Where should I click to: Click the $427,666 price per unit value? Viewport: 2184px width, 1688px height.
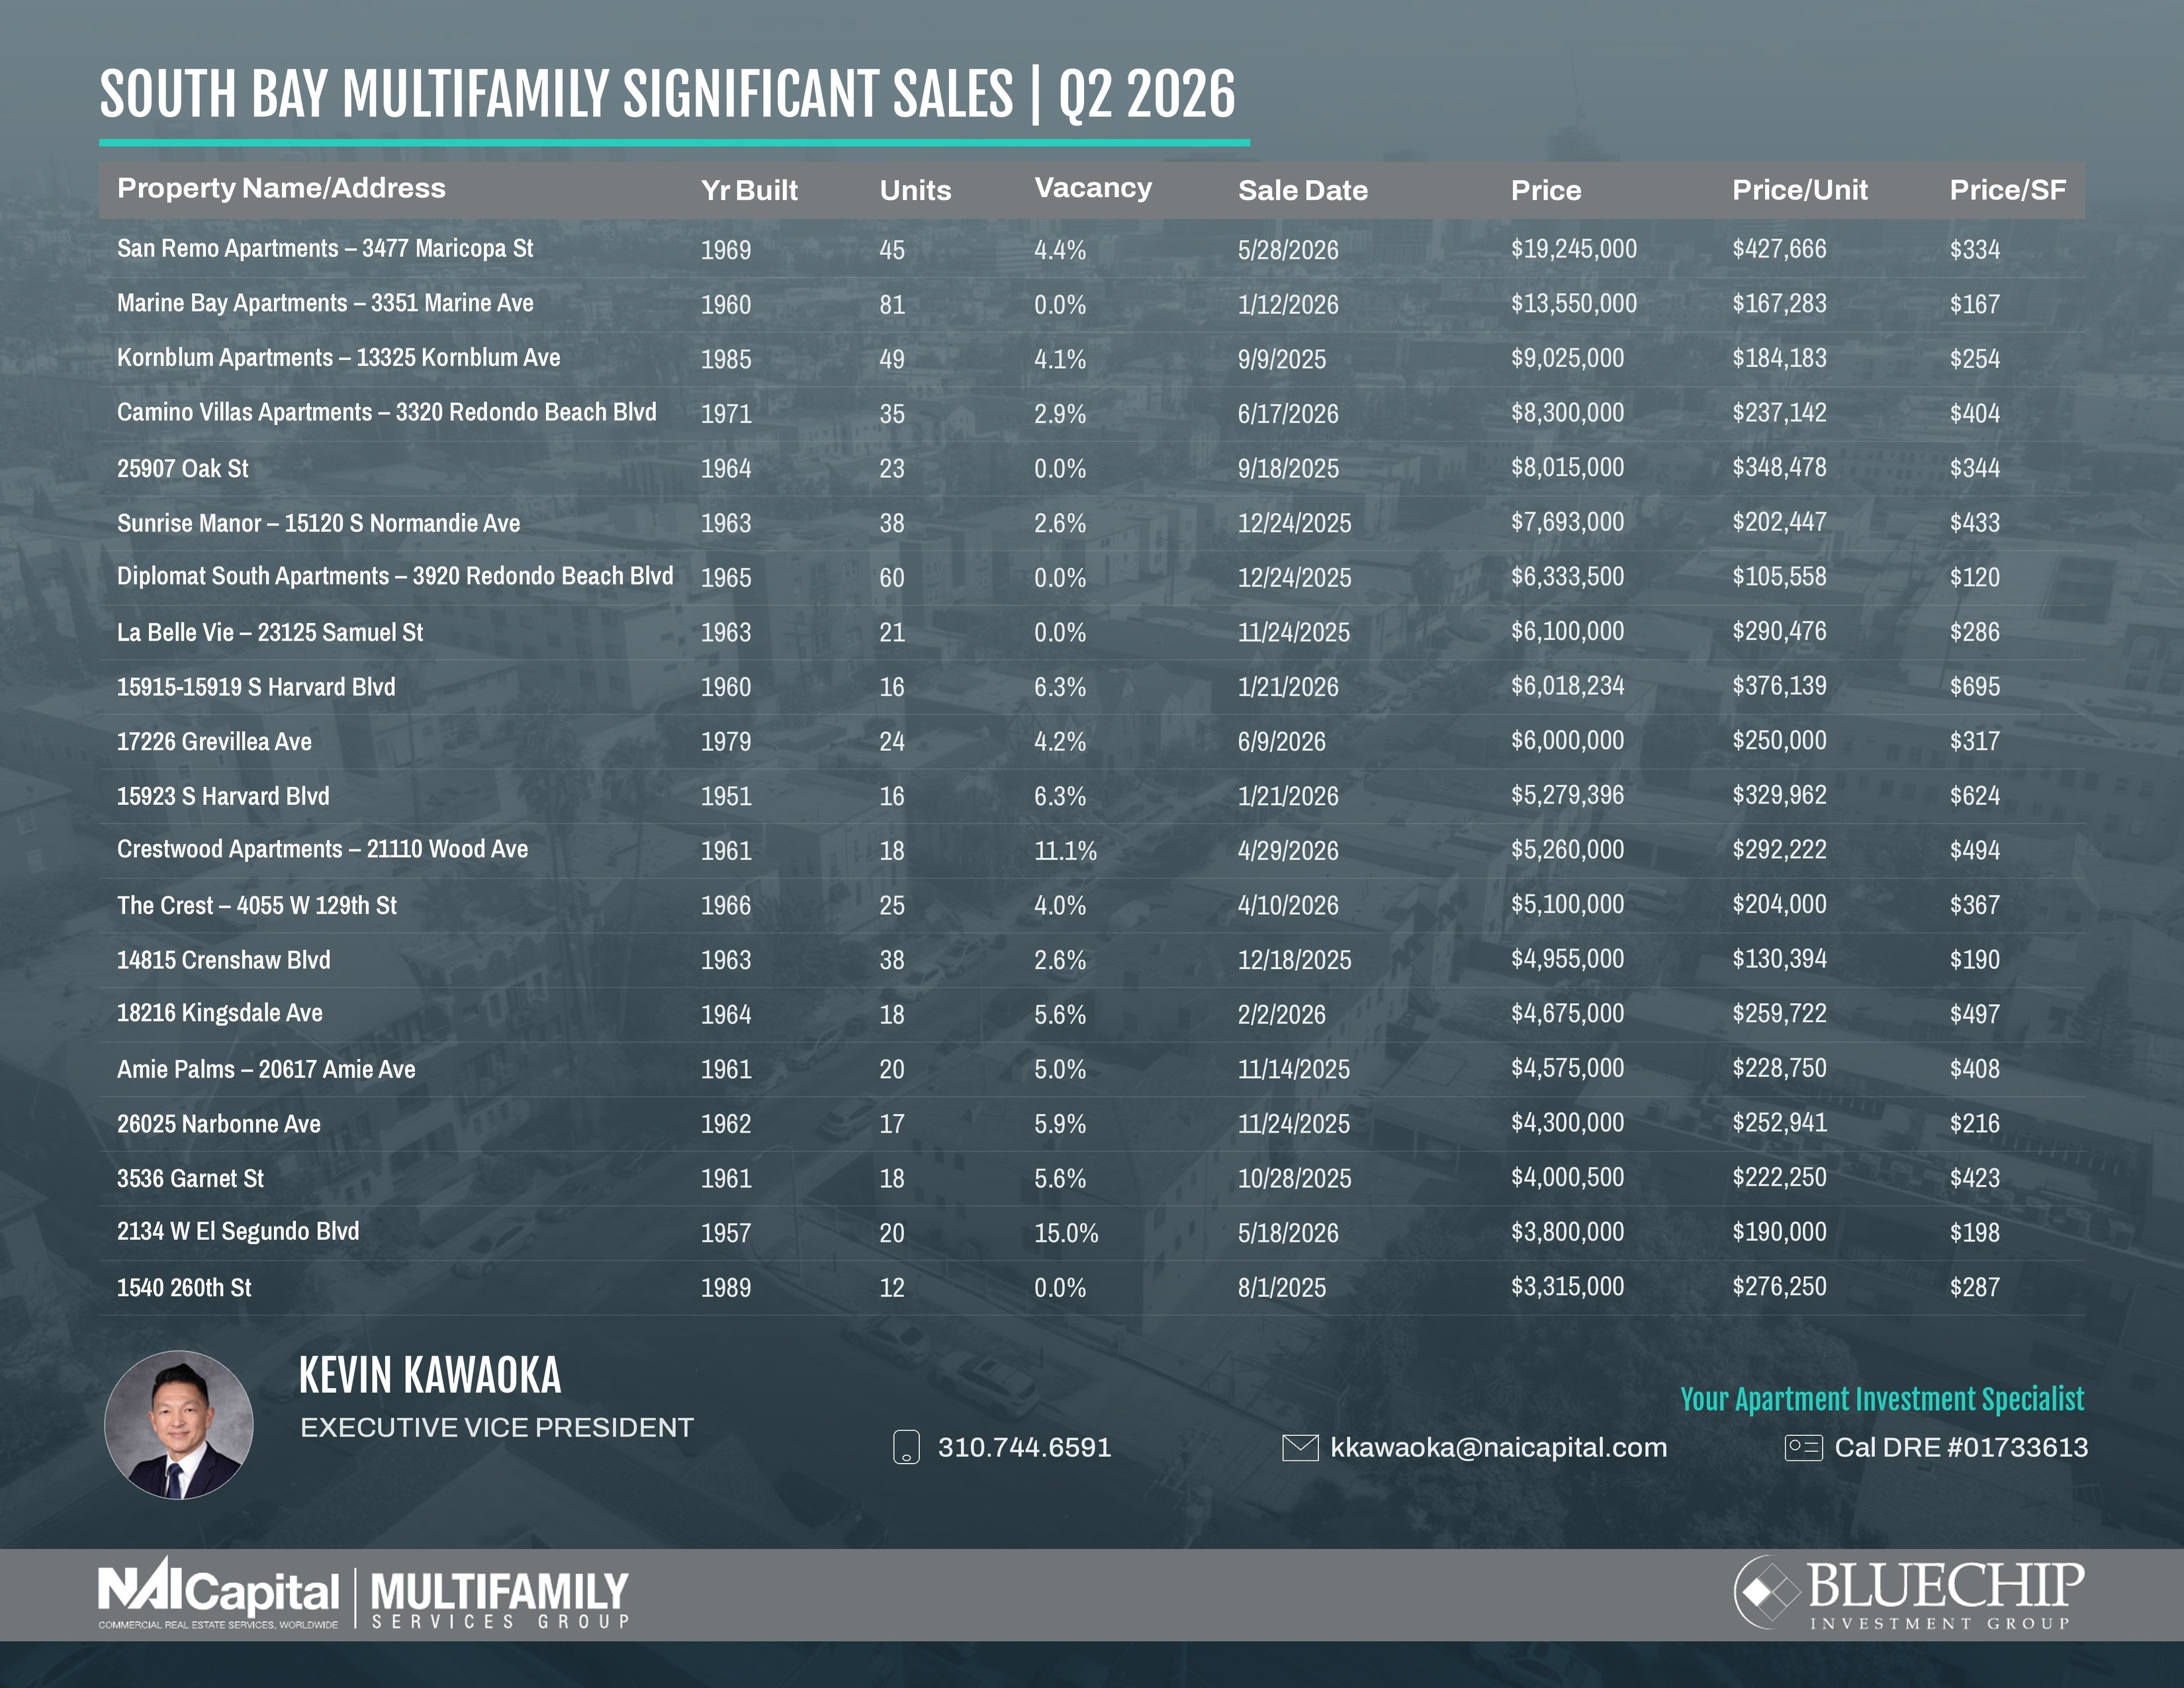click(x=1779, y=249)
